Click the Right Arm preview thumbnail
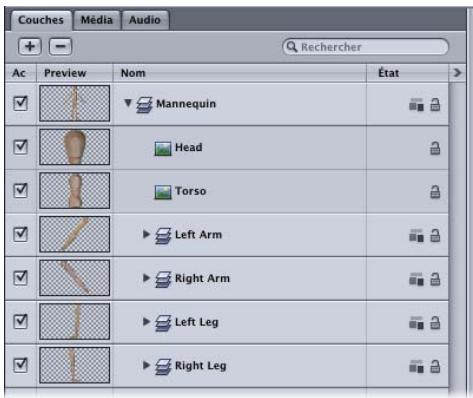The height and width of the screenshot is (398, 473). (x=75, y=278)
